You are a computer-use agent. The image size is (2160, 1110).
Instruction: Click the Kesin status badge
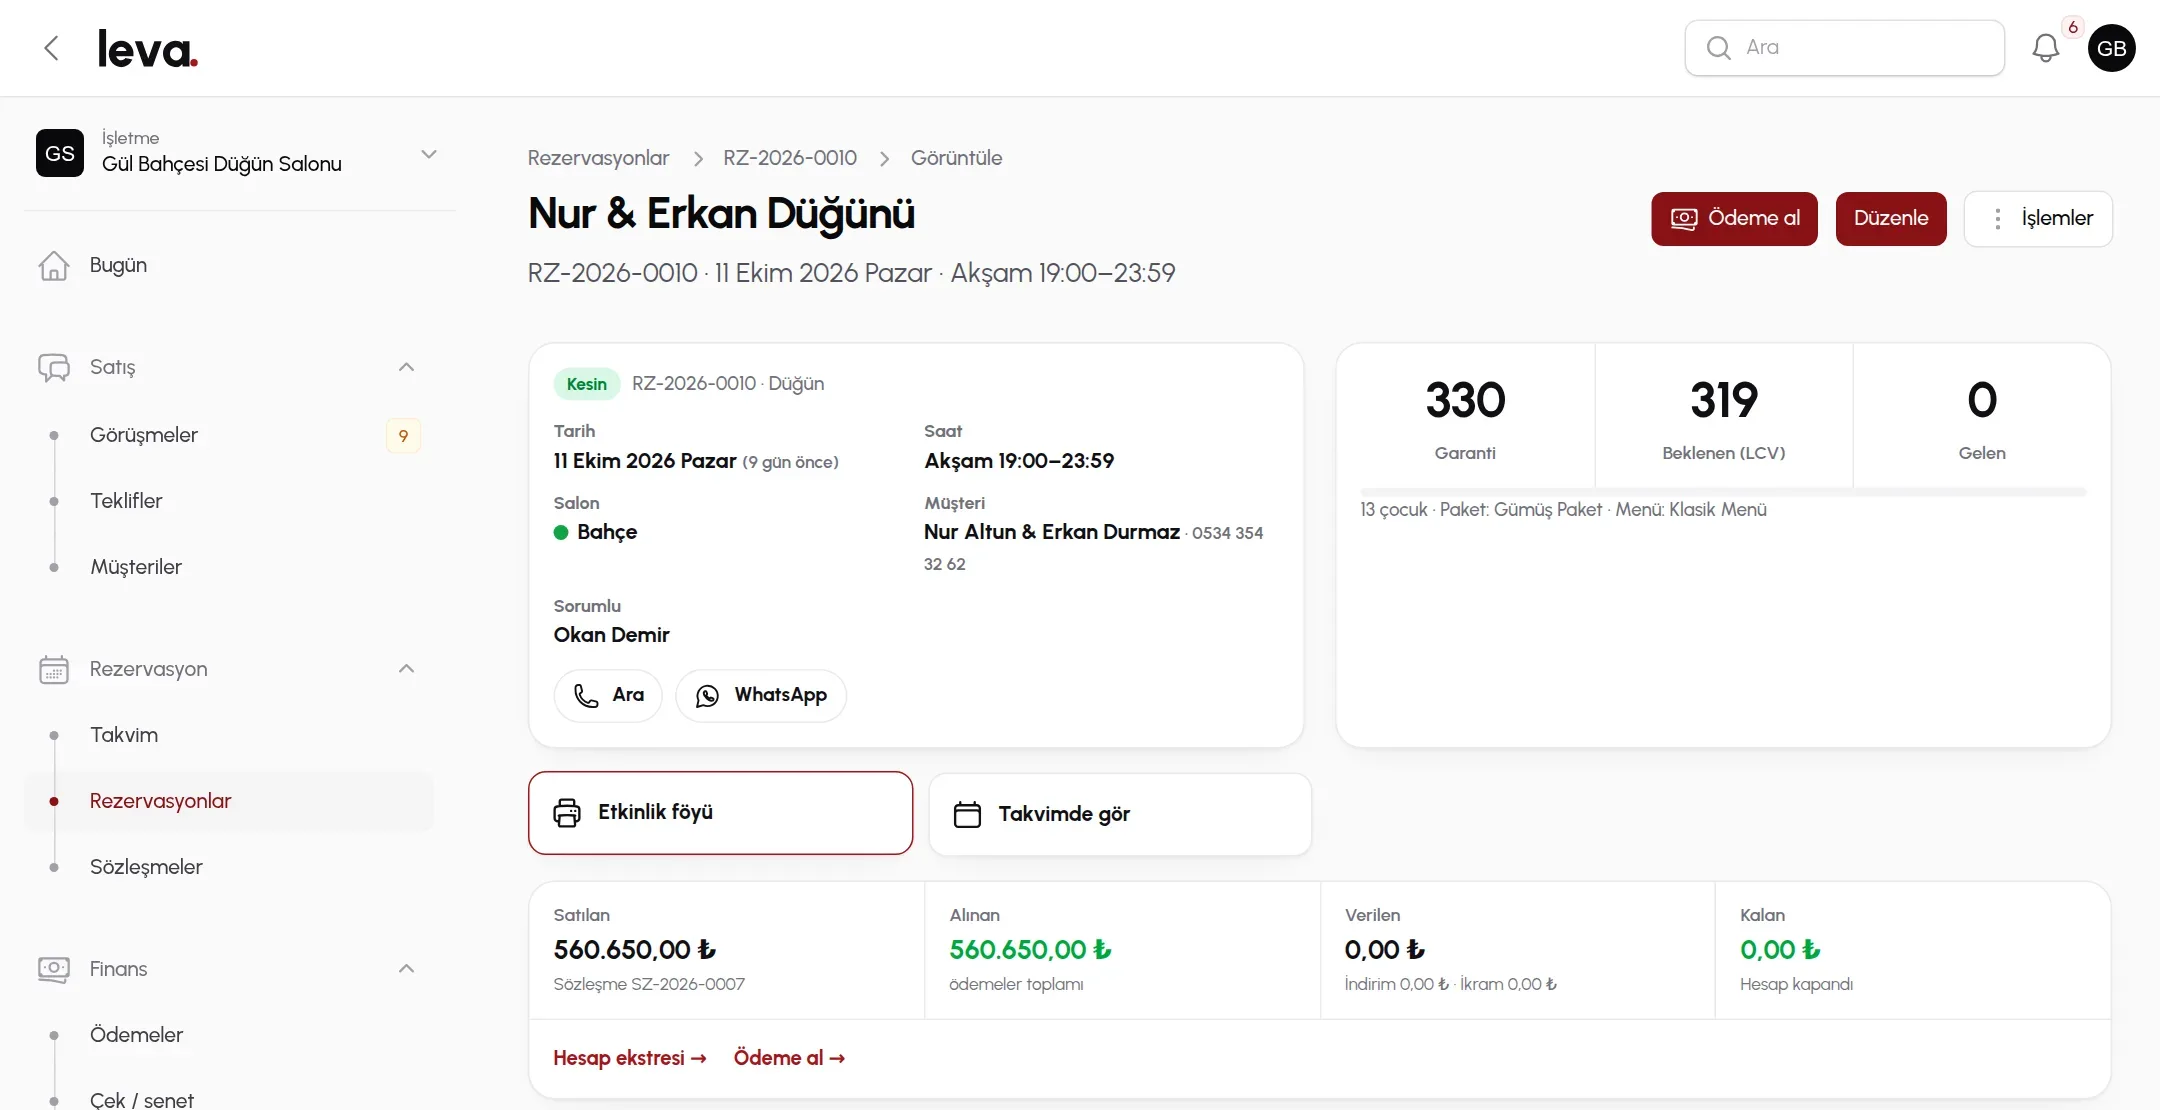click(x=587, y=384)
